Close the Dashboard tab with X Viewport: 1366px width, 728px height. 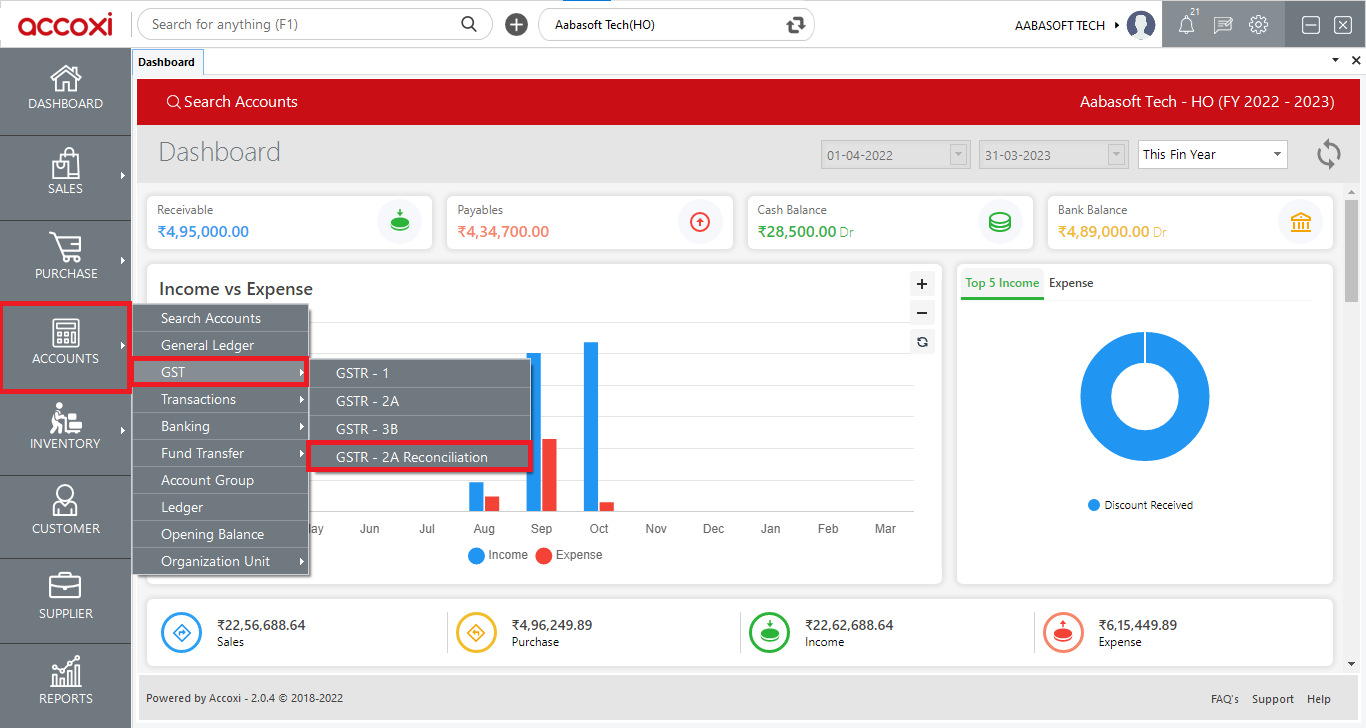(1356, 61)
